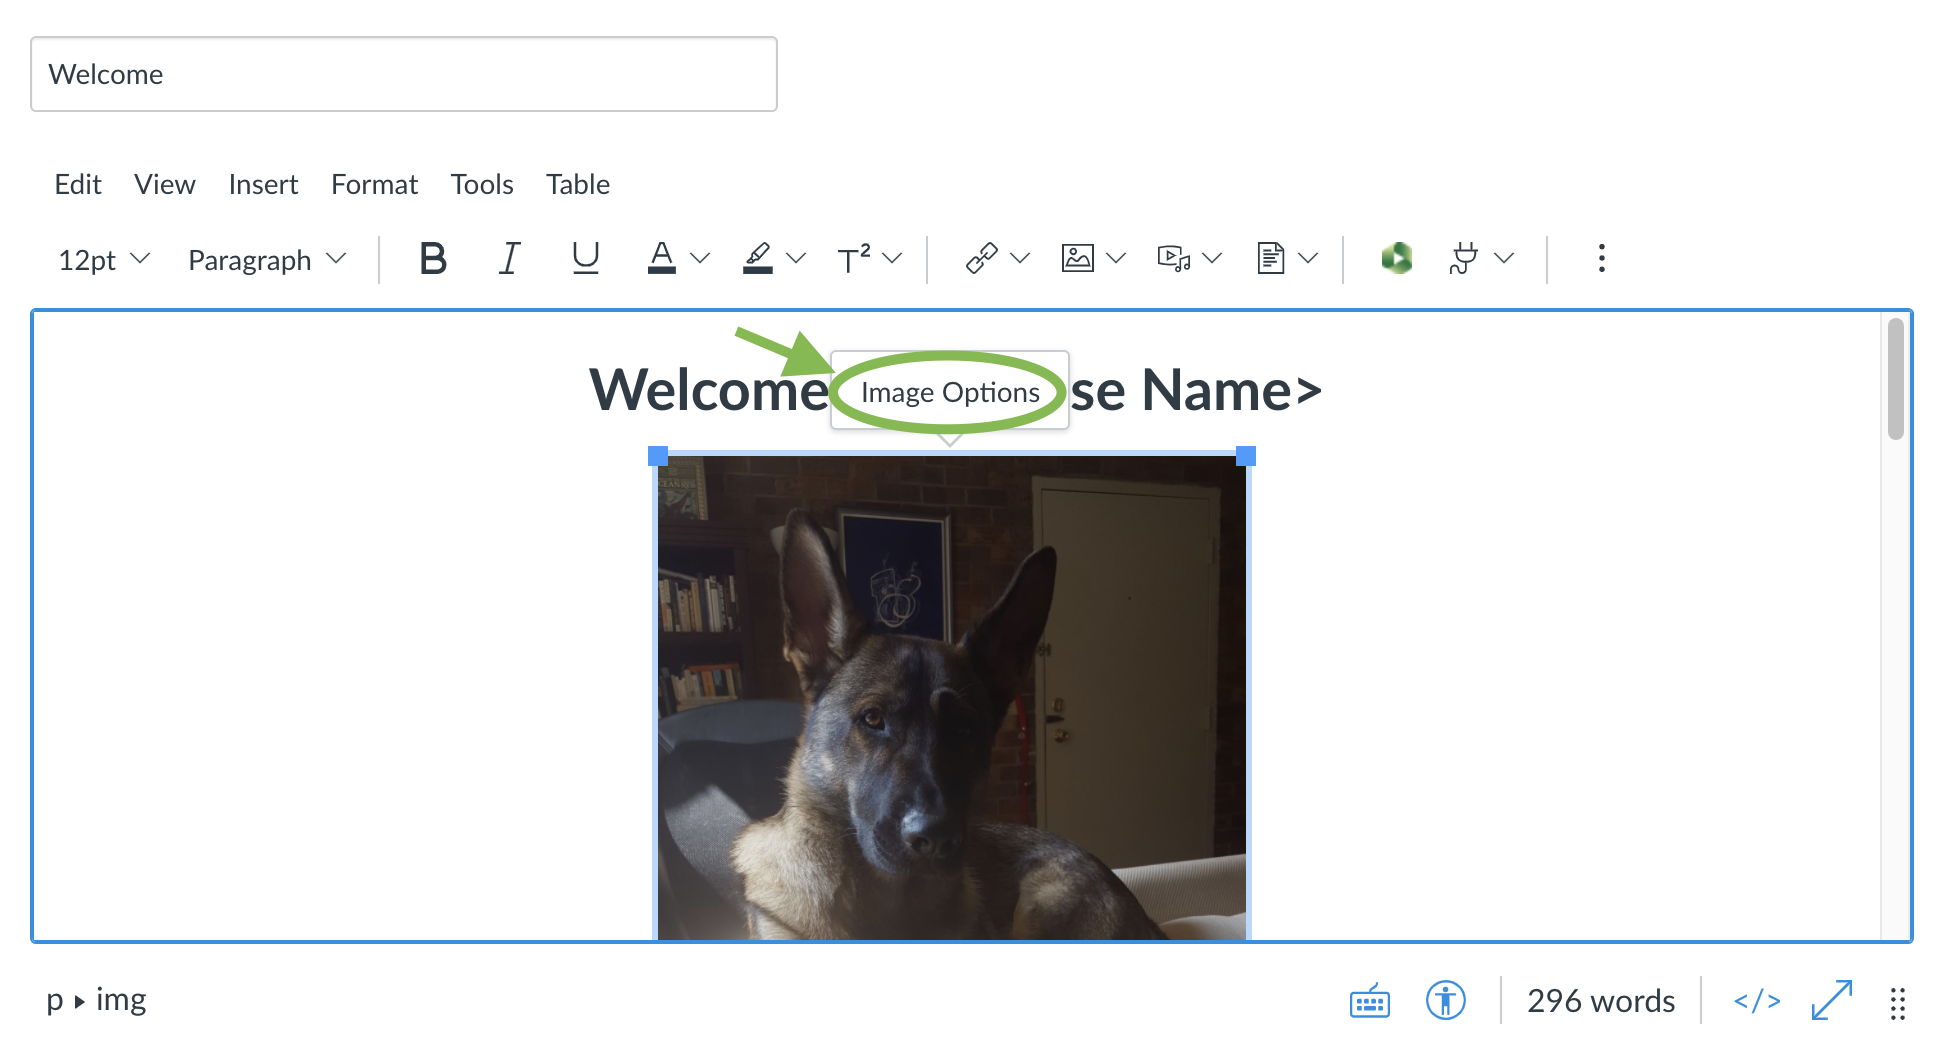This screenshot has width=1958, height=1058.
Task: Click the editor resize handle dots
Action: 1897,1003
